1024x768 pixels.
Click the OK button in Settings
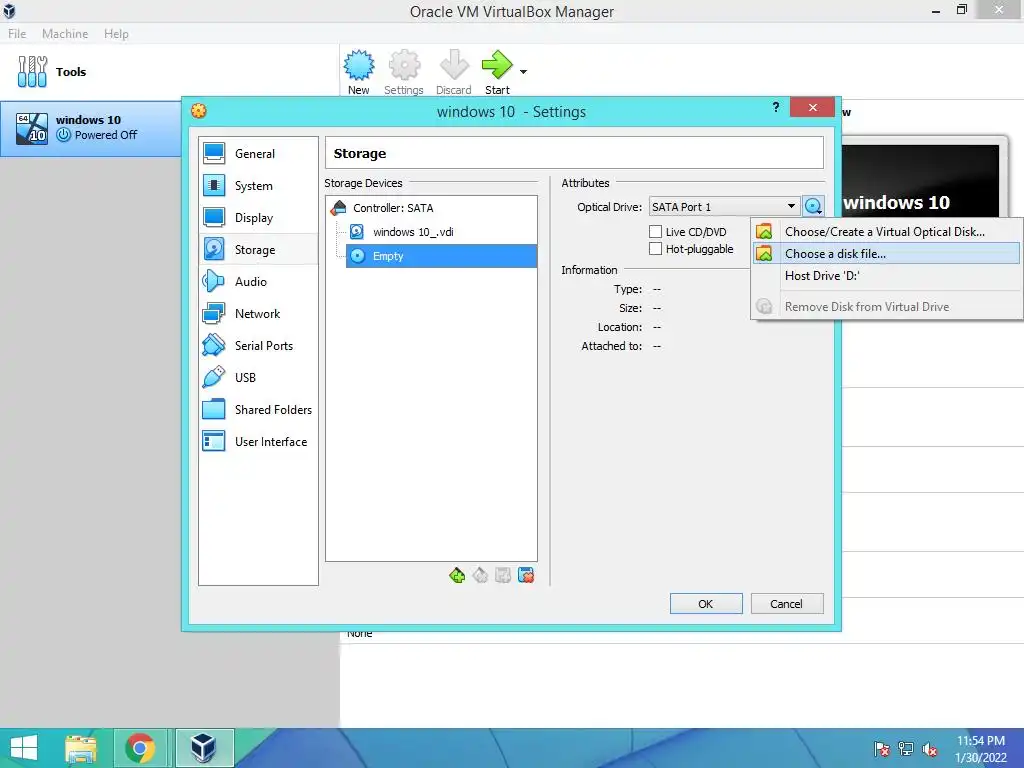pos(706,603)
